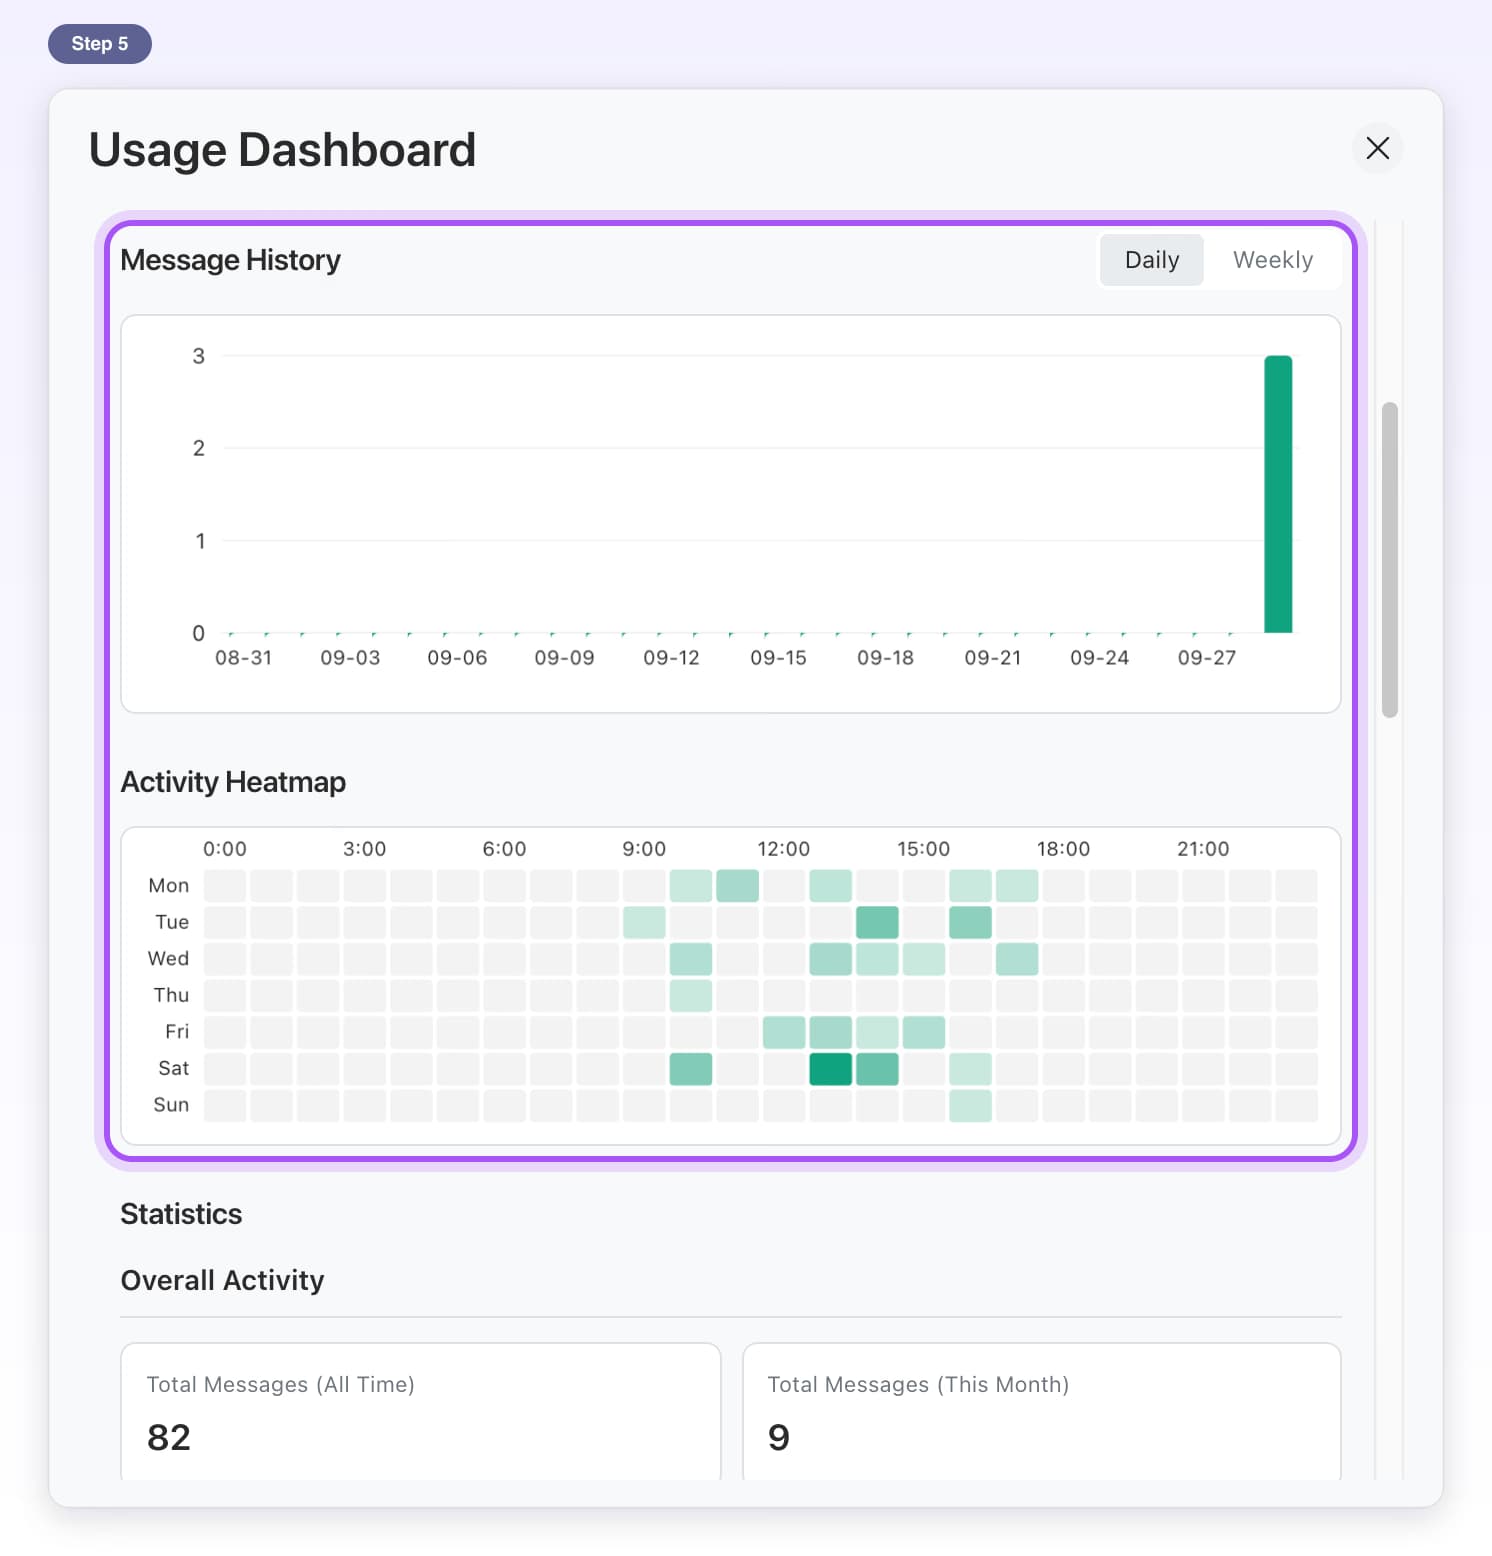Click the 09-27 date axis label
Screen dimensions: 1492x1556
pyautogui.click(x=1206, y=658)
